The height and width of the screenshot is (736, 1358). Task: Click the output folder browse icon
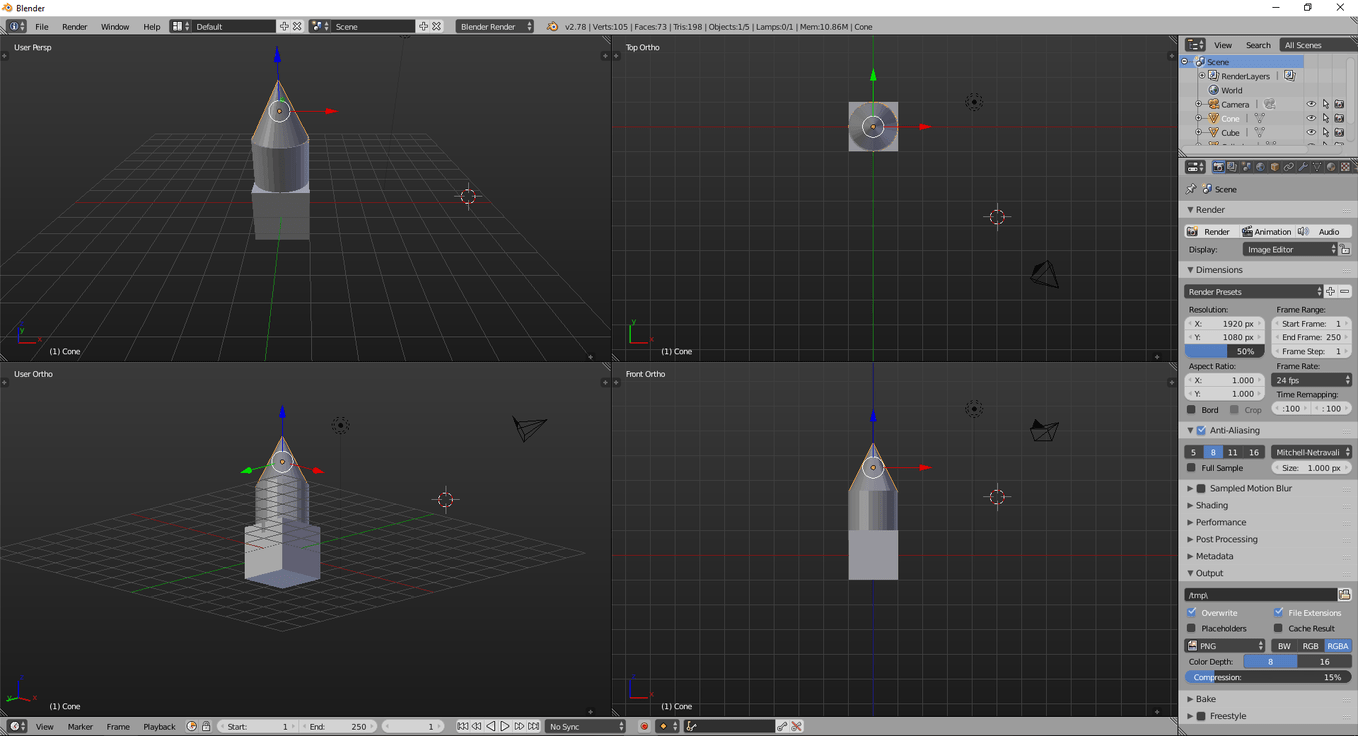click(1344, 595)
